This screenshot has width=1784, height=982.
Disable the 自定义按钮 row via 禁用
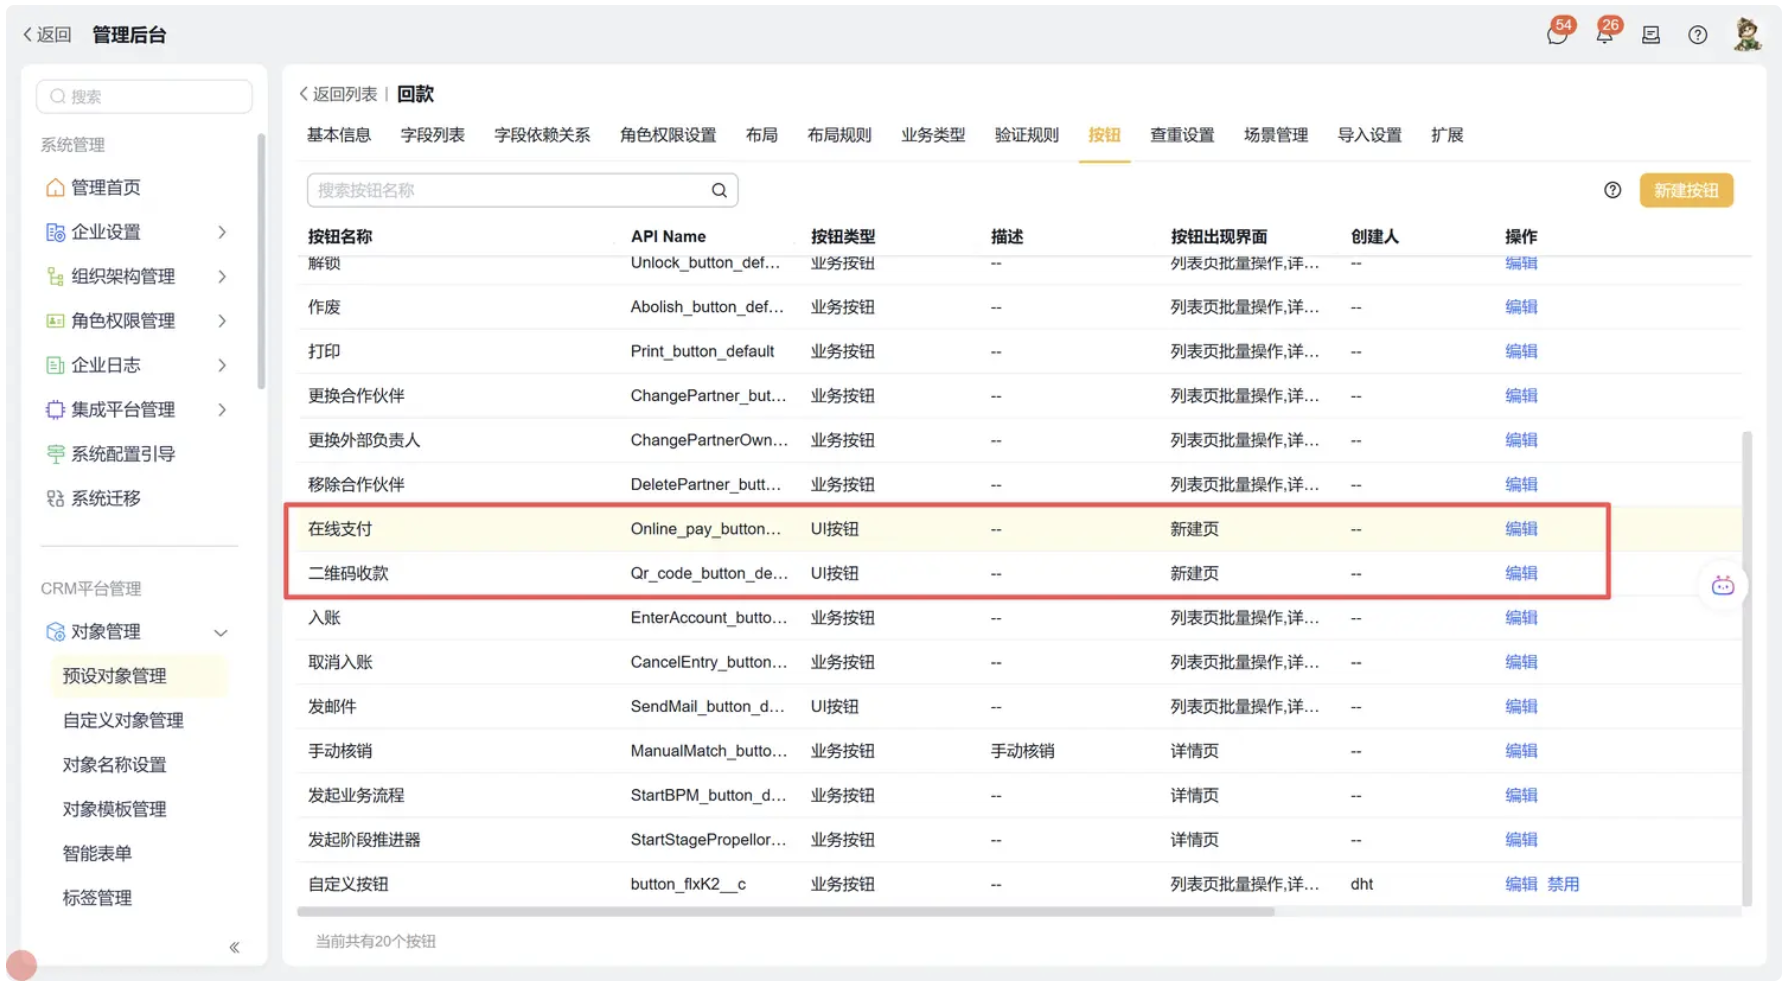tap(1563, 884)
